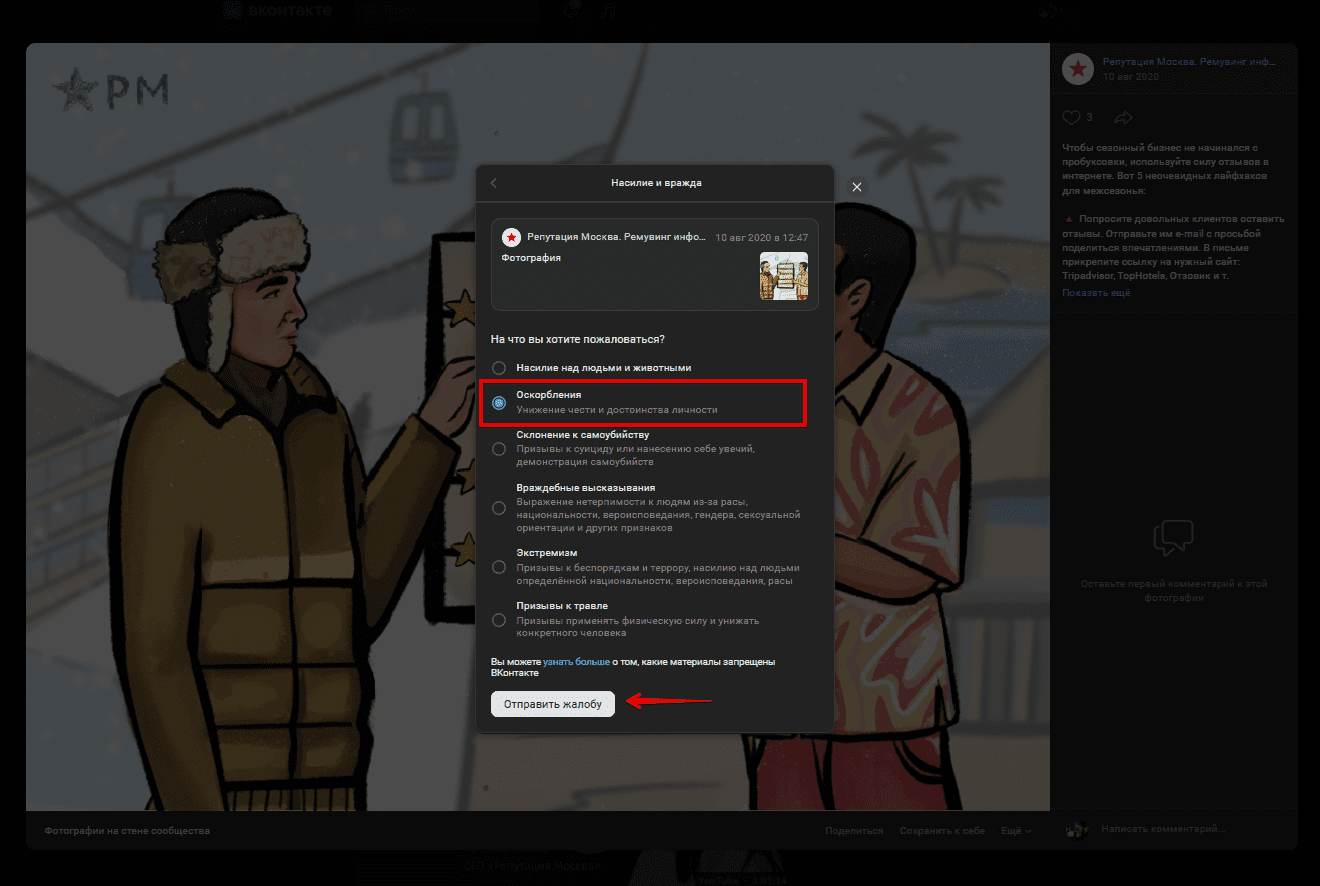Click the header search field
1320x886 pixels.
pyautogui.click(x=446, y=11)
